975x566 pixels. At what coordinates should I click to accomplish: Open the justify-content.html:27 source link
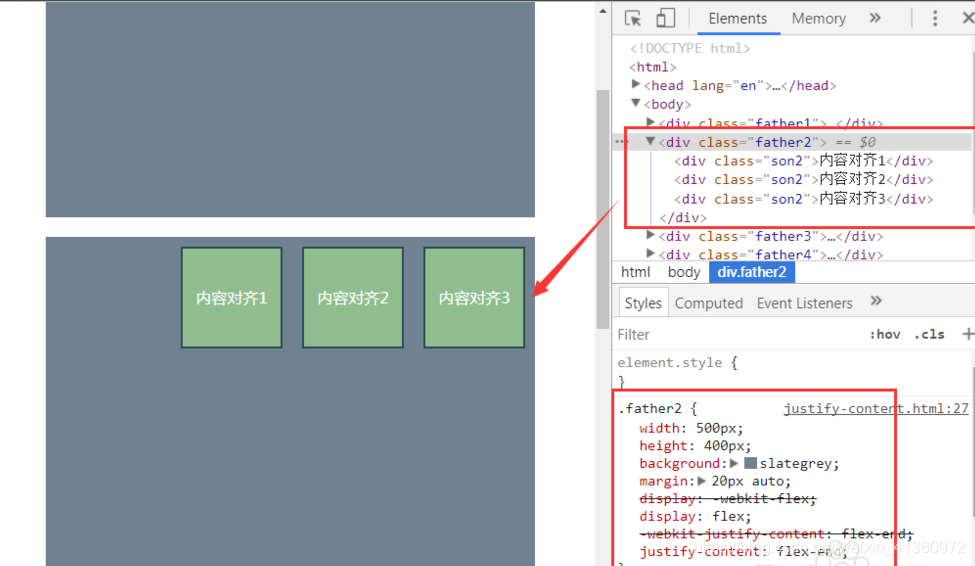tap(876, 409)
